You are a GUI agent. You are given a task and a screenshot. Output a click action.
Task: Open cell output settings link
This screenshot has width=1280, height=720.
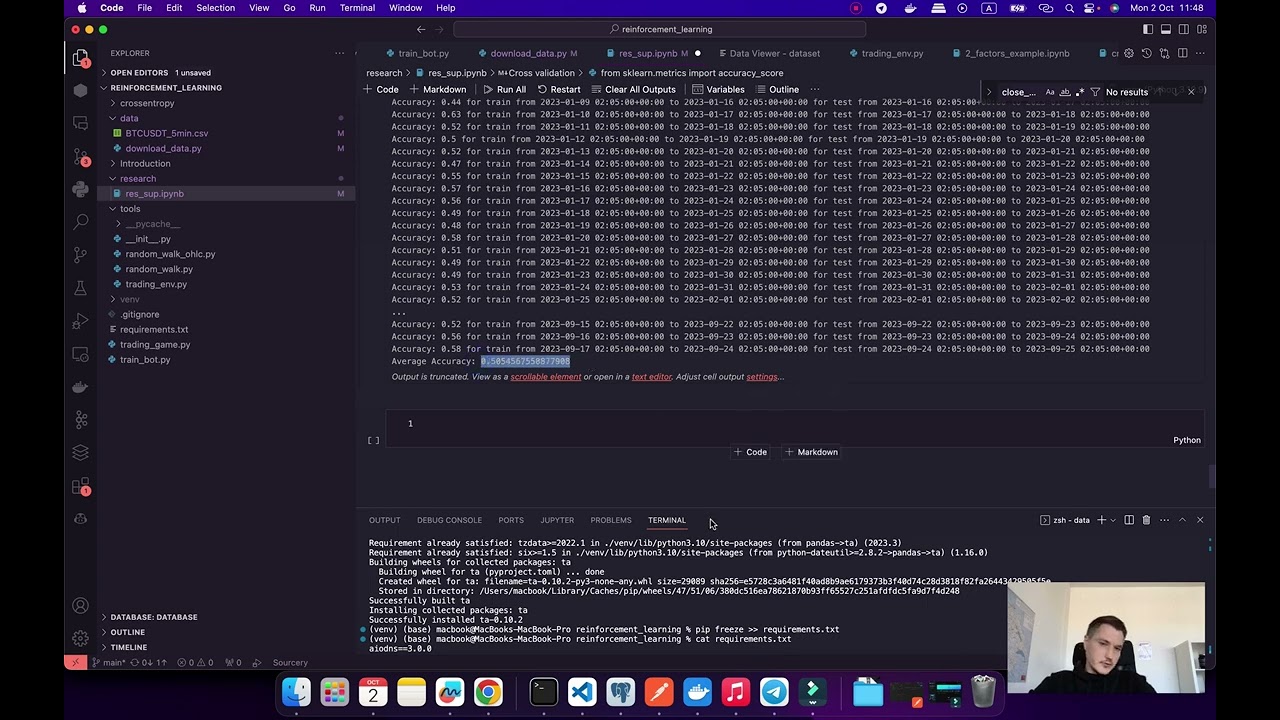pos(761,377)
